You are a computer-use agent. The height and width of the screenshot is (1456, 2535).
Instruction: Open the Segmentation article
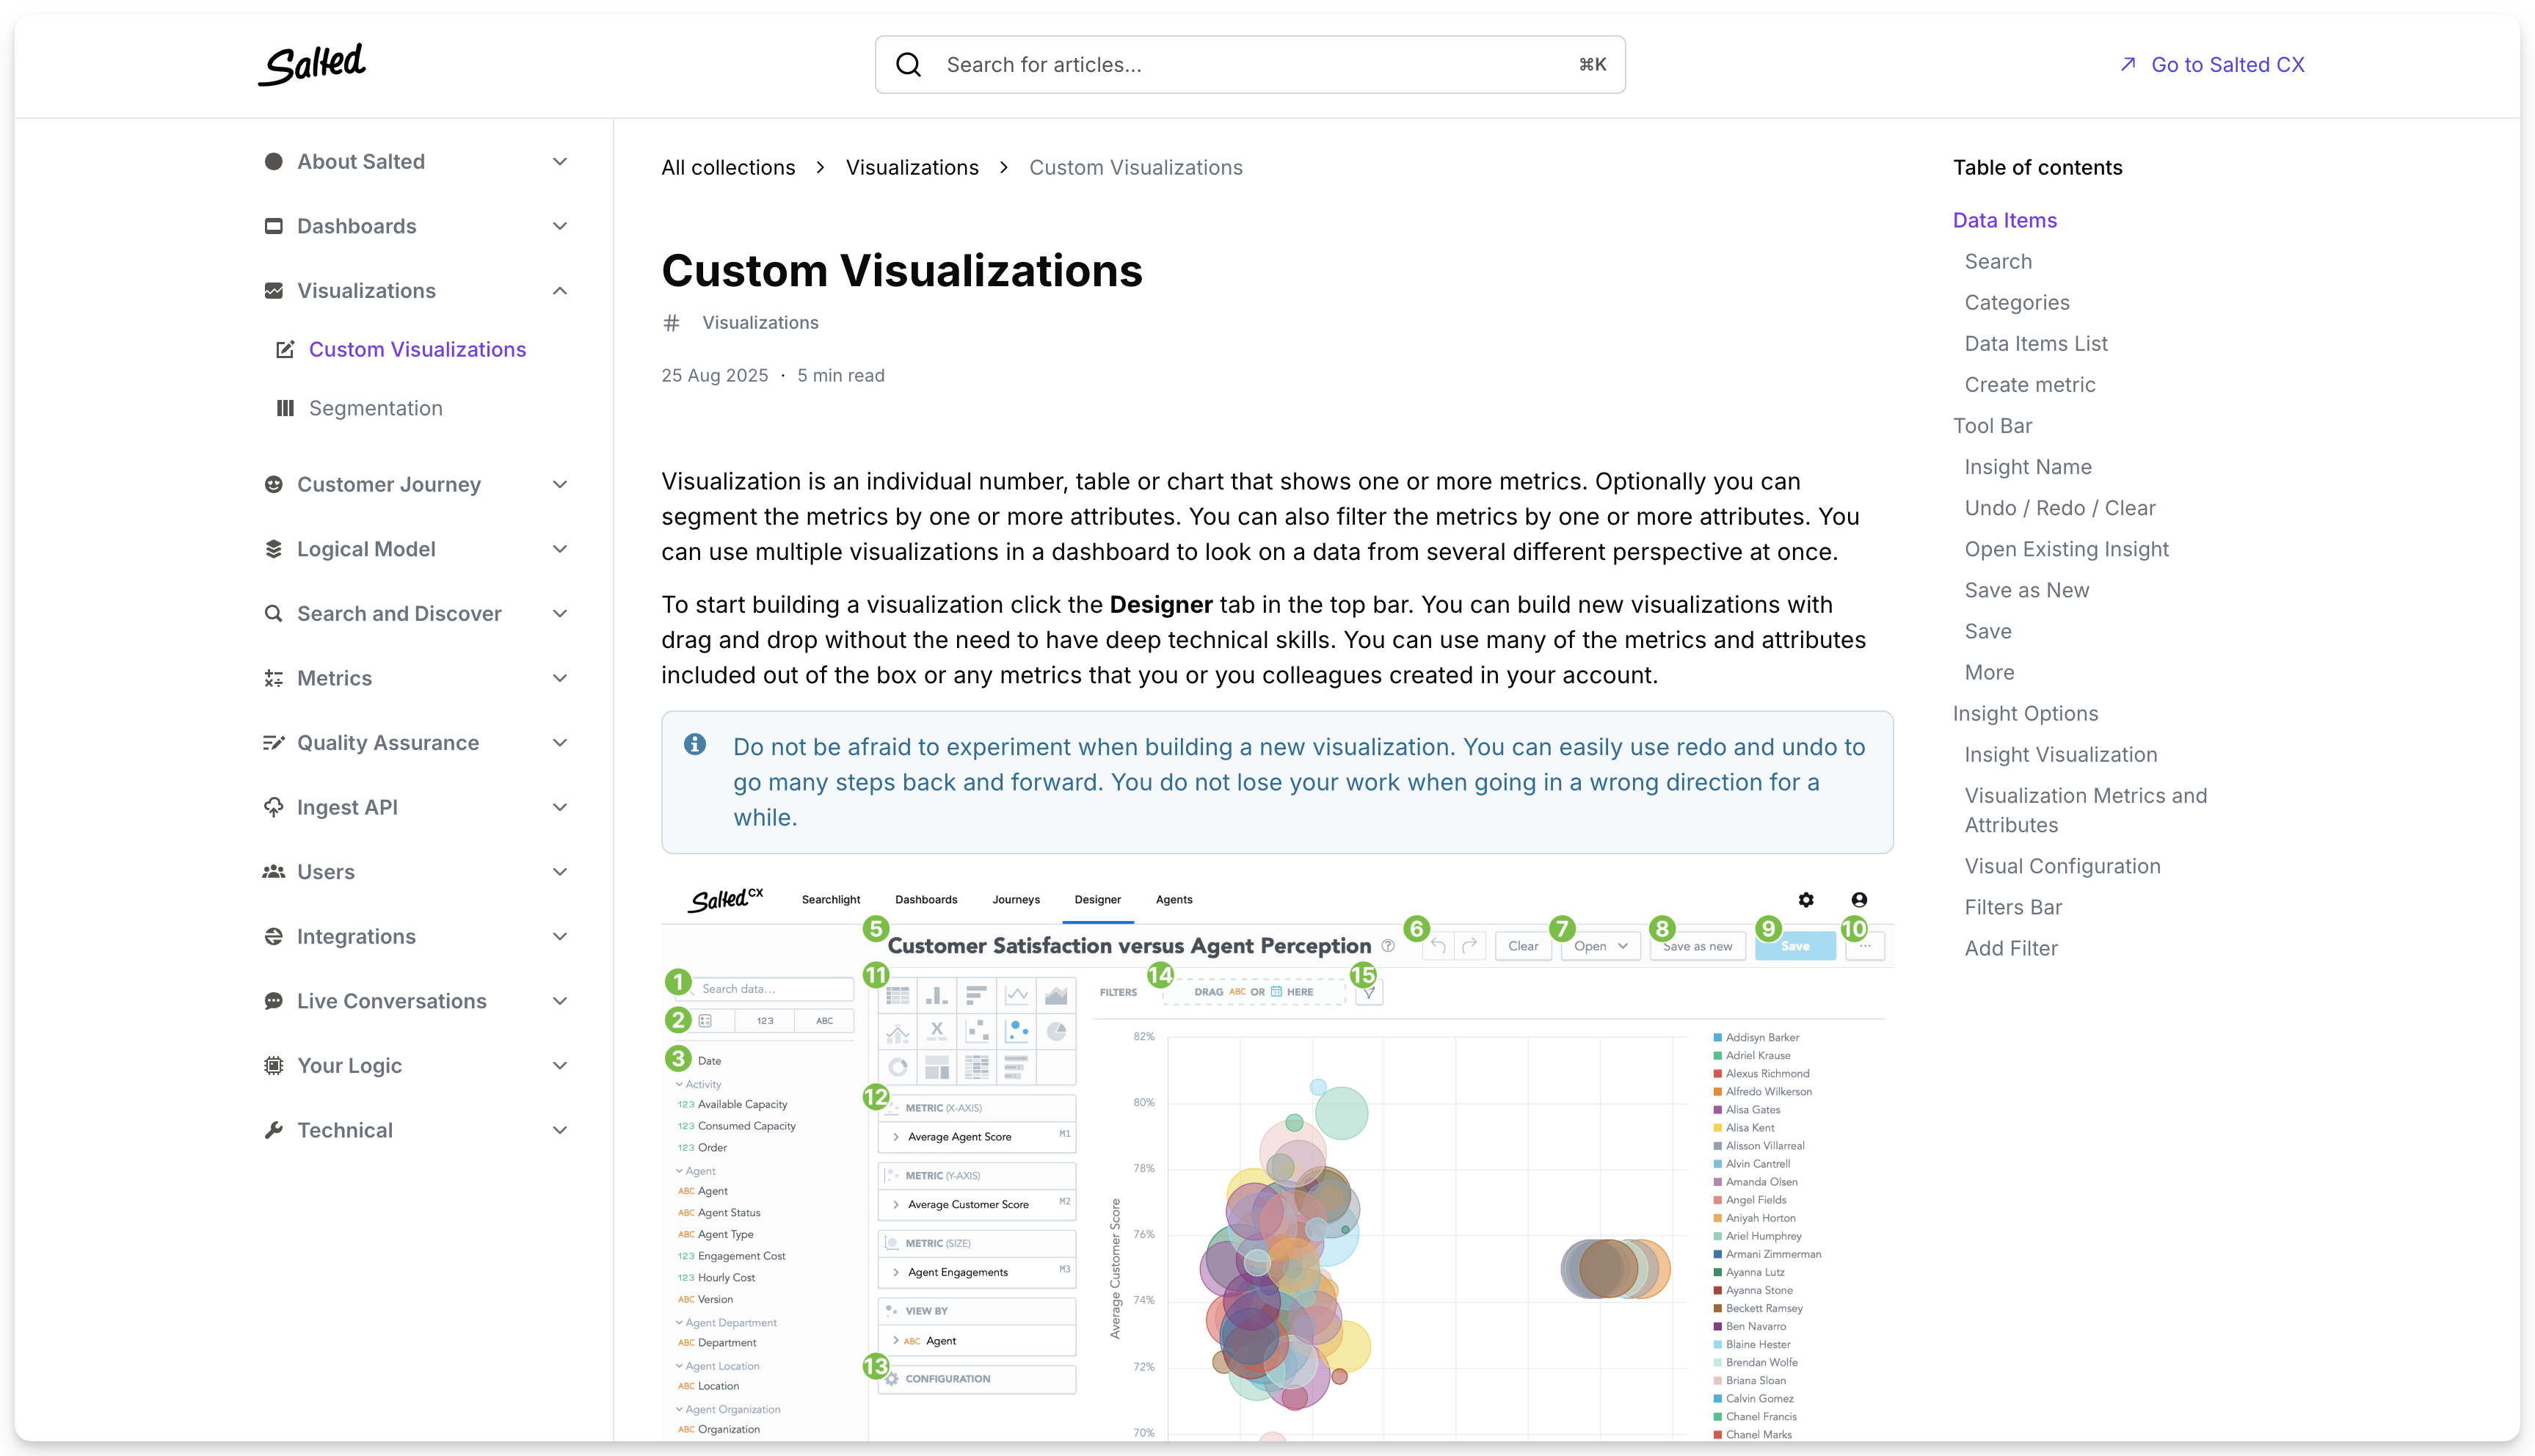(375, 408)
